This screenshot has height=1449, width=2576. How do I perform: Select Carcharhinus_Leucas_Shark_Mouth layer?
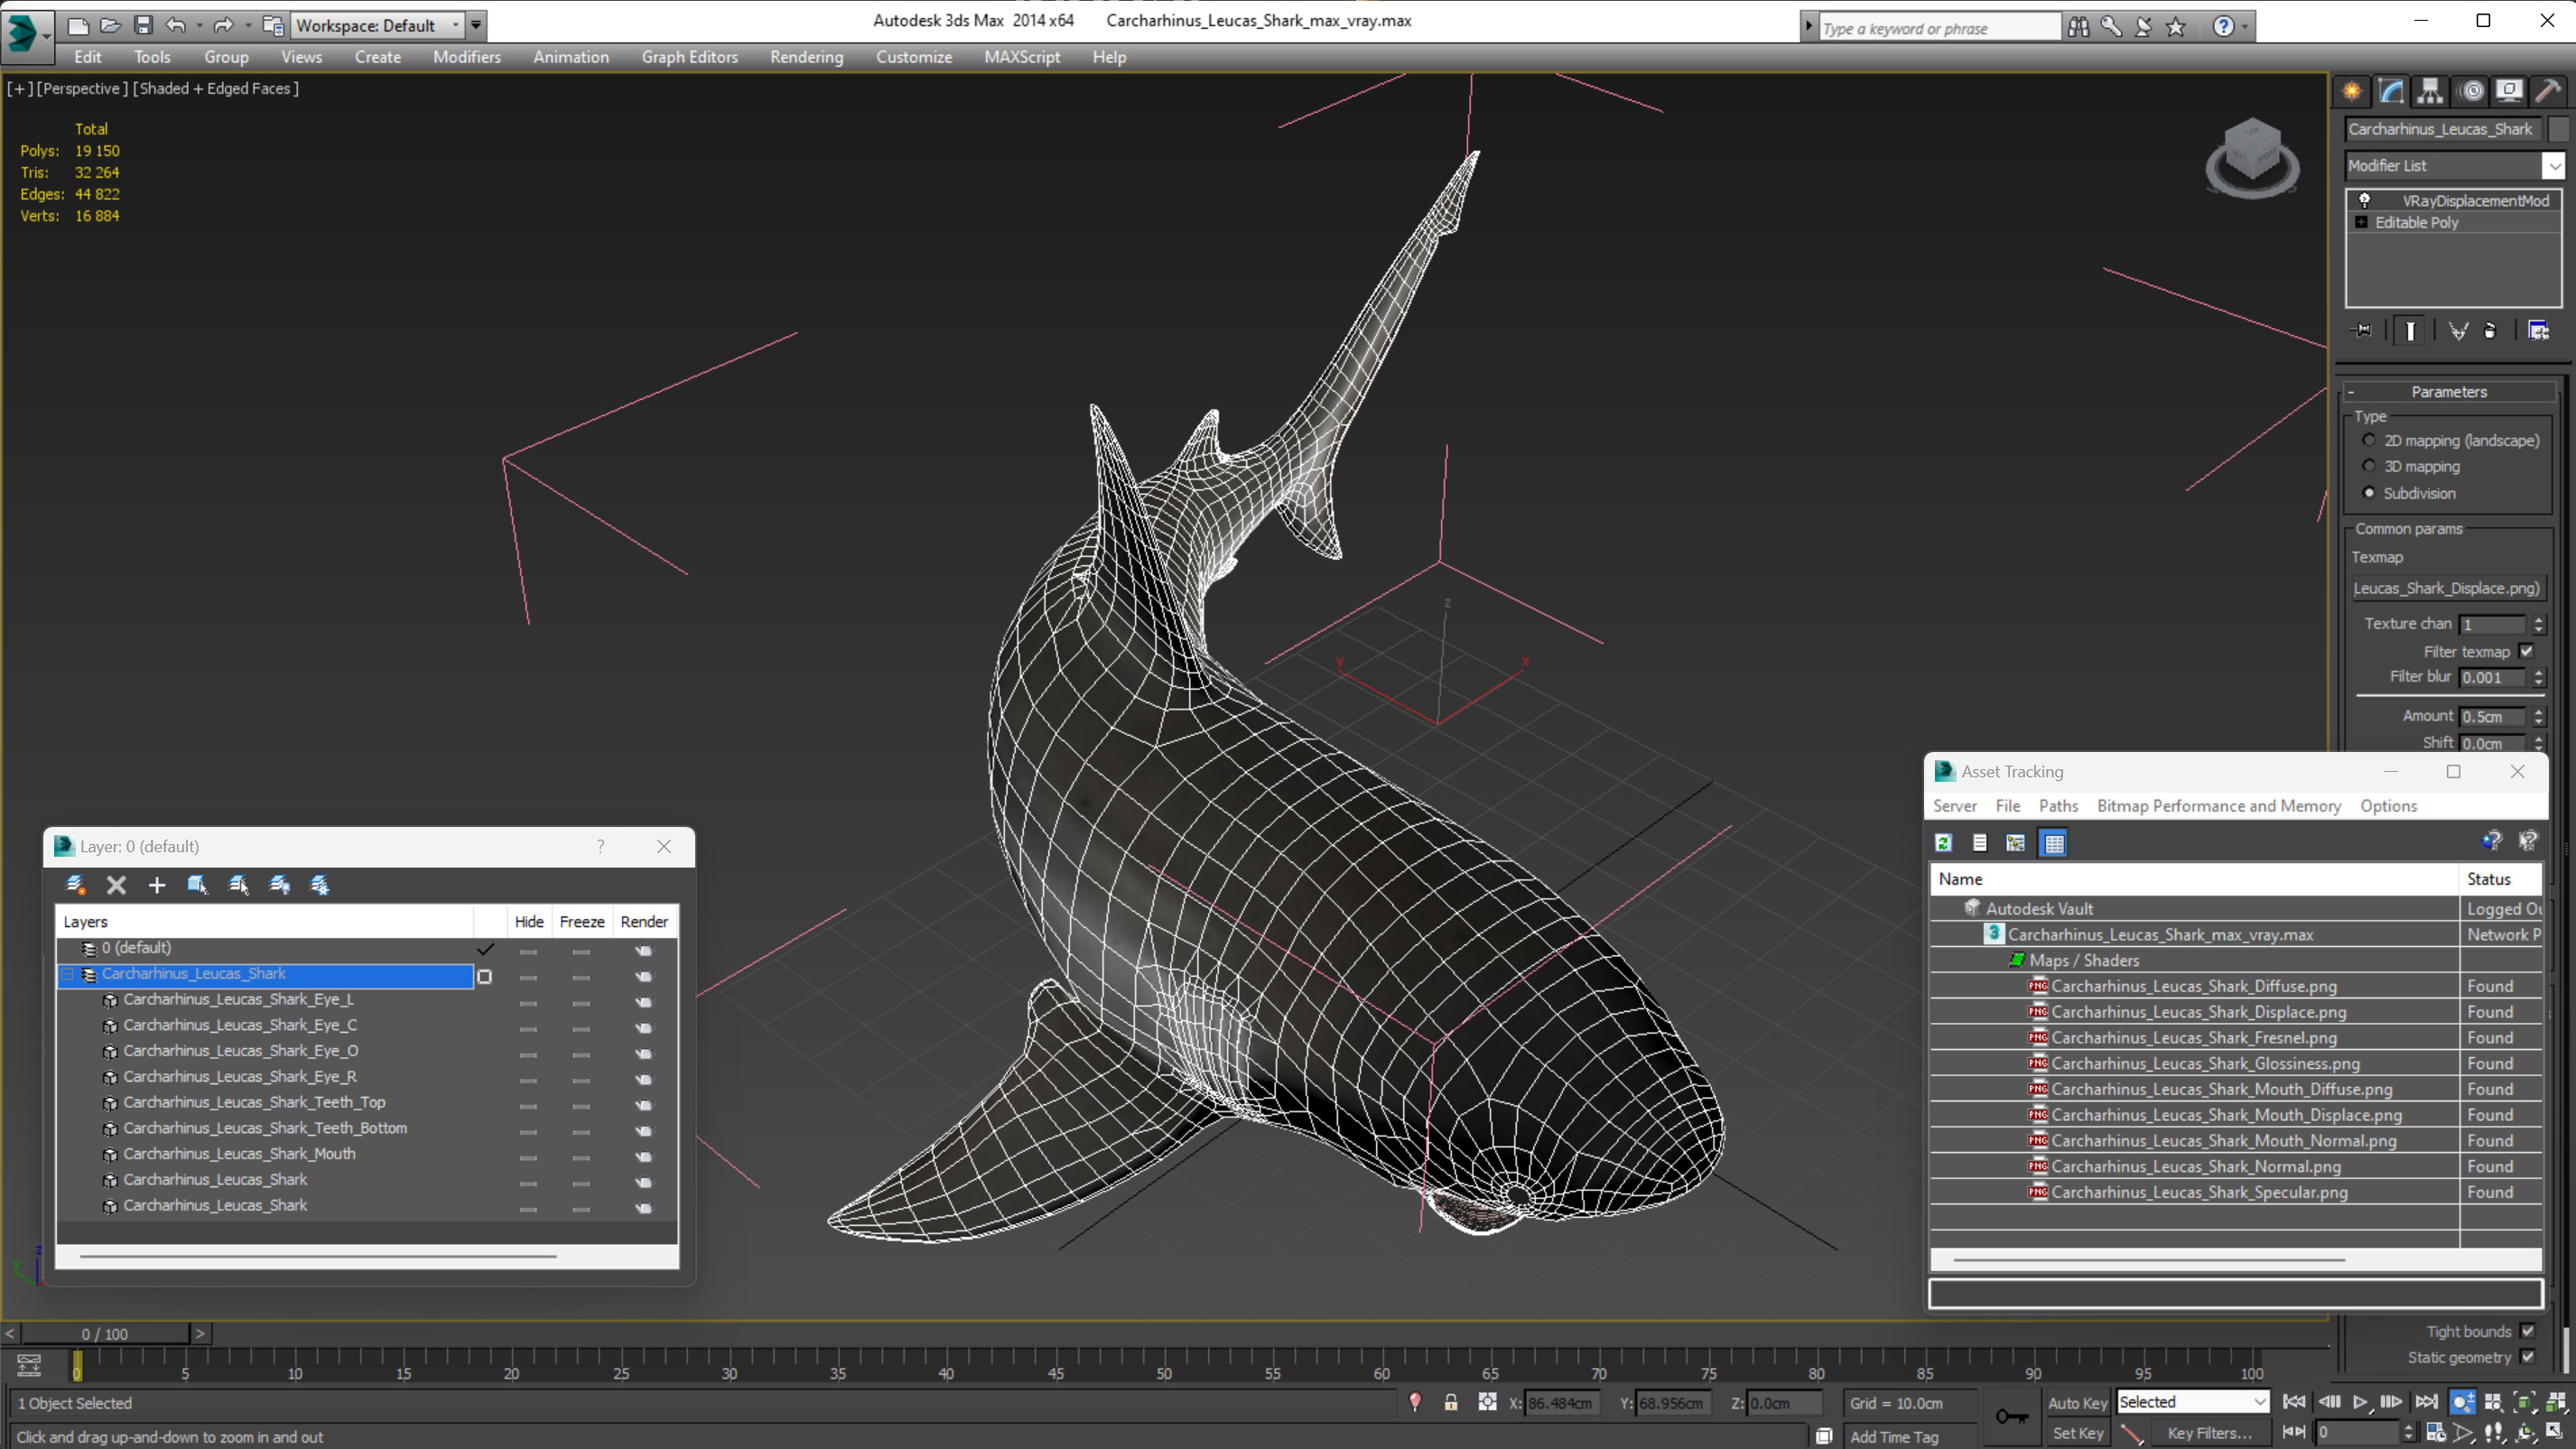(237, 1152)
